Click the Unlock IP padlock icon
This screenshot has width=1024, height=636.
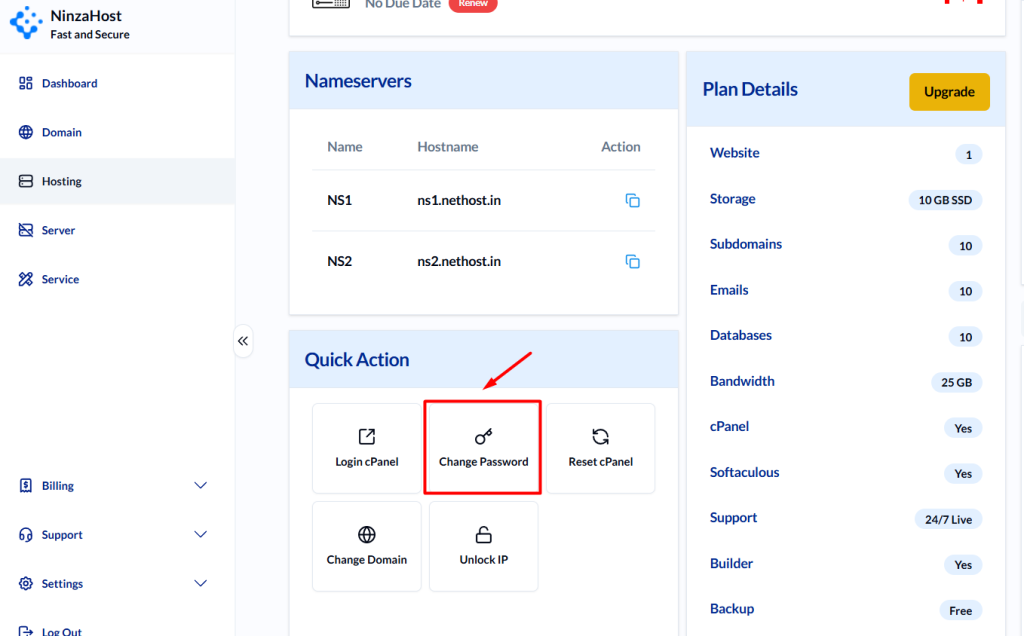tap(483, 534)
